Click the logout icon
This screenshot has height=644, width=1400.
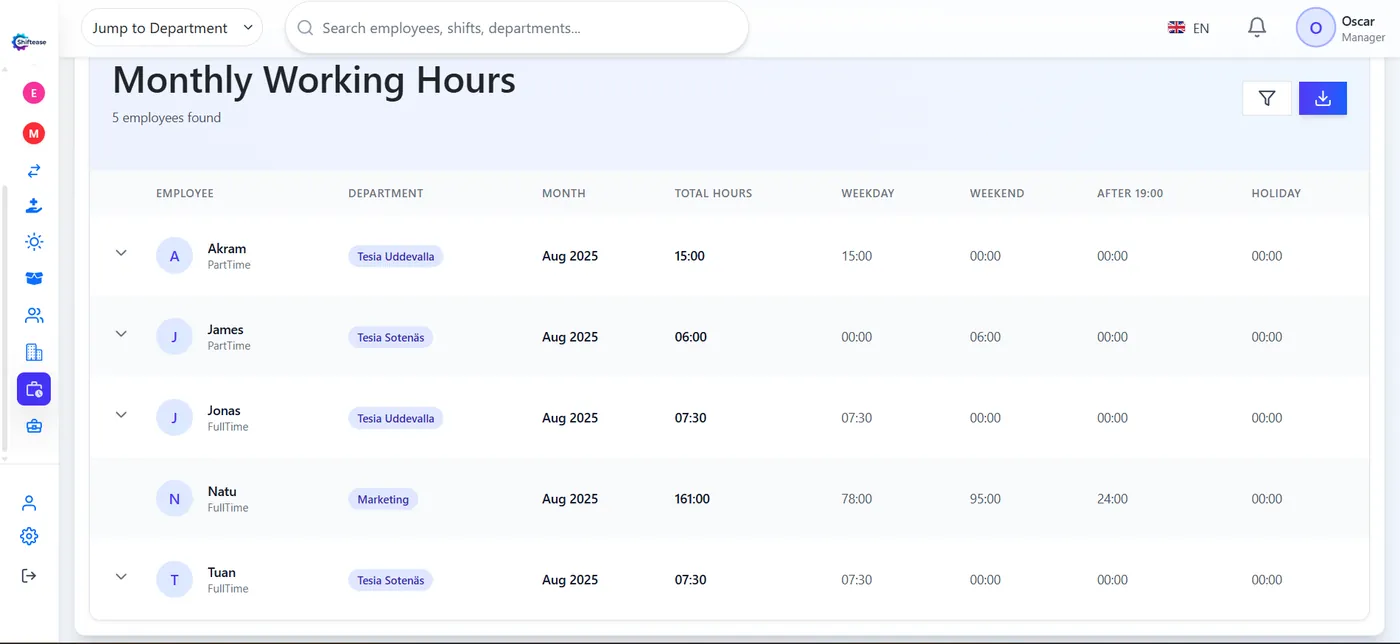29,575
